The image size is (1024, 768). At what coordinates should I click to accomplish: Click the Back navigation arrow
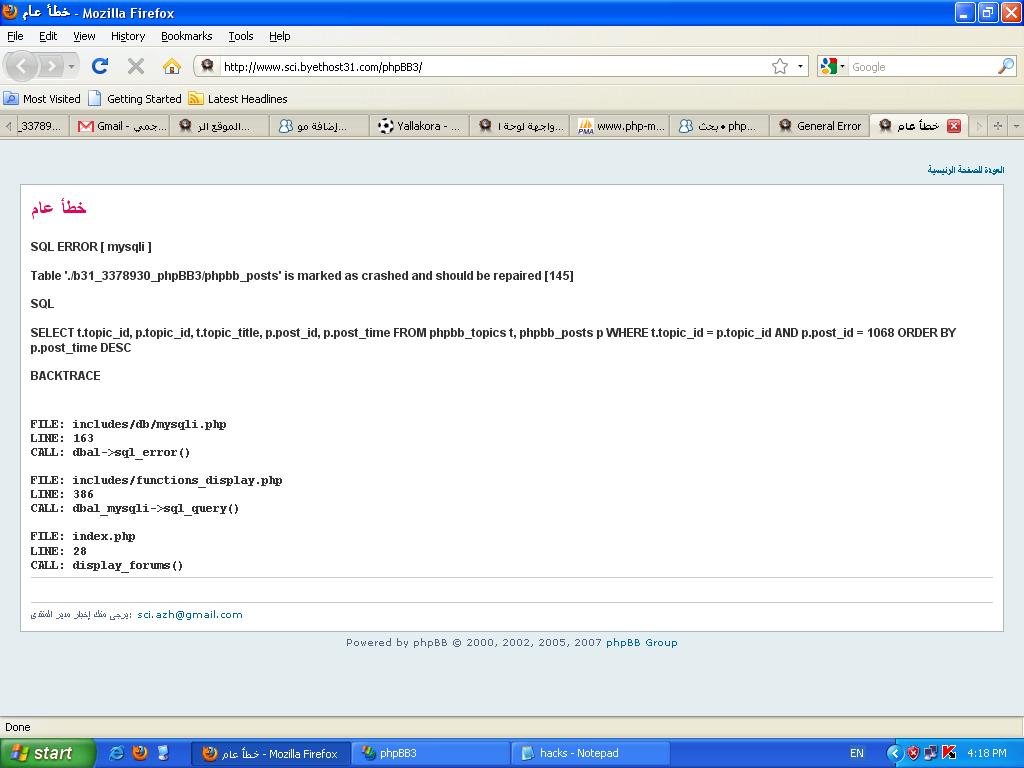tap(22, 66)
